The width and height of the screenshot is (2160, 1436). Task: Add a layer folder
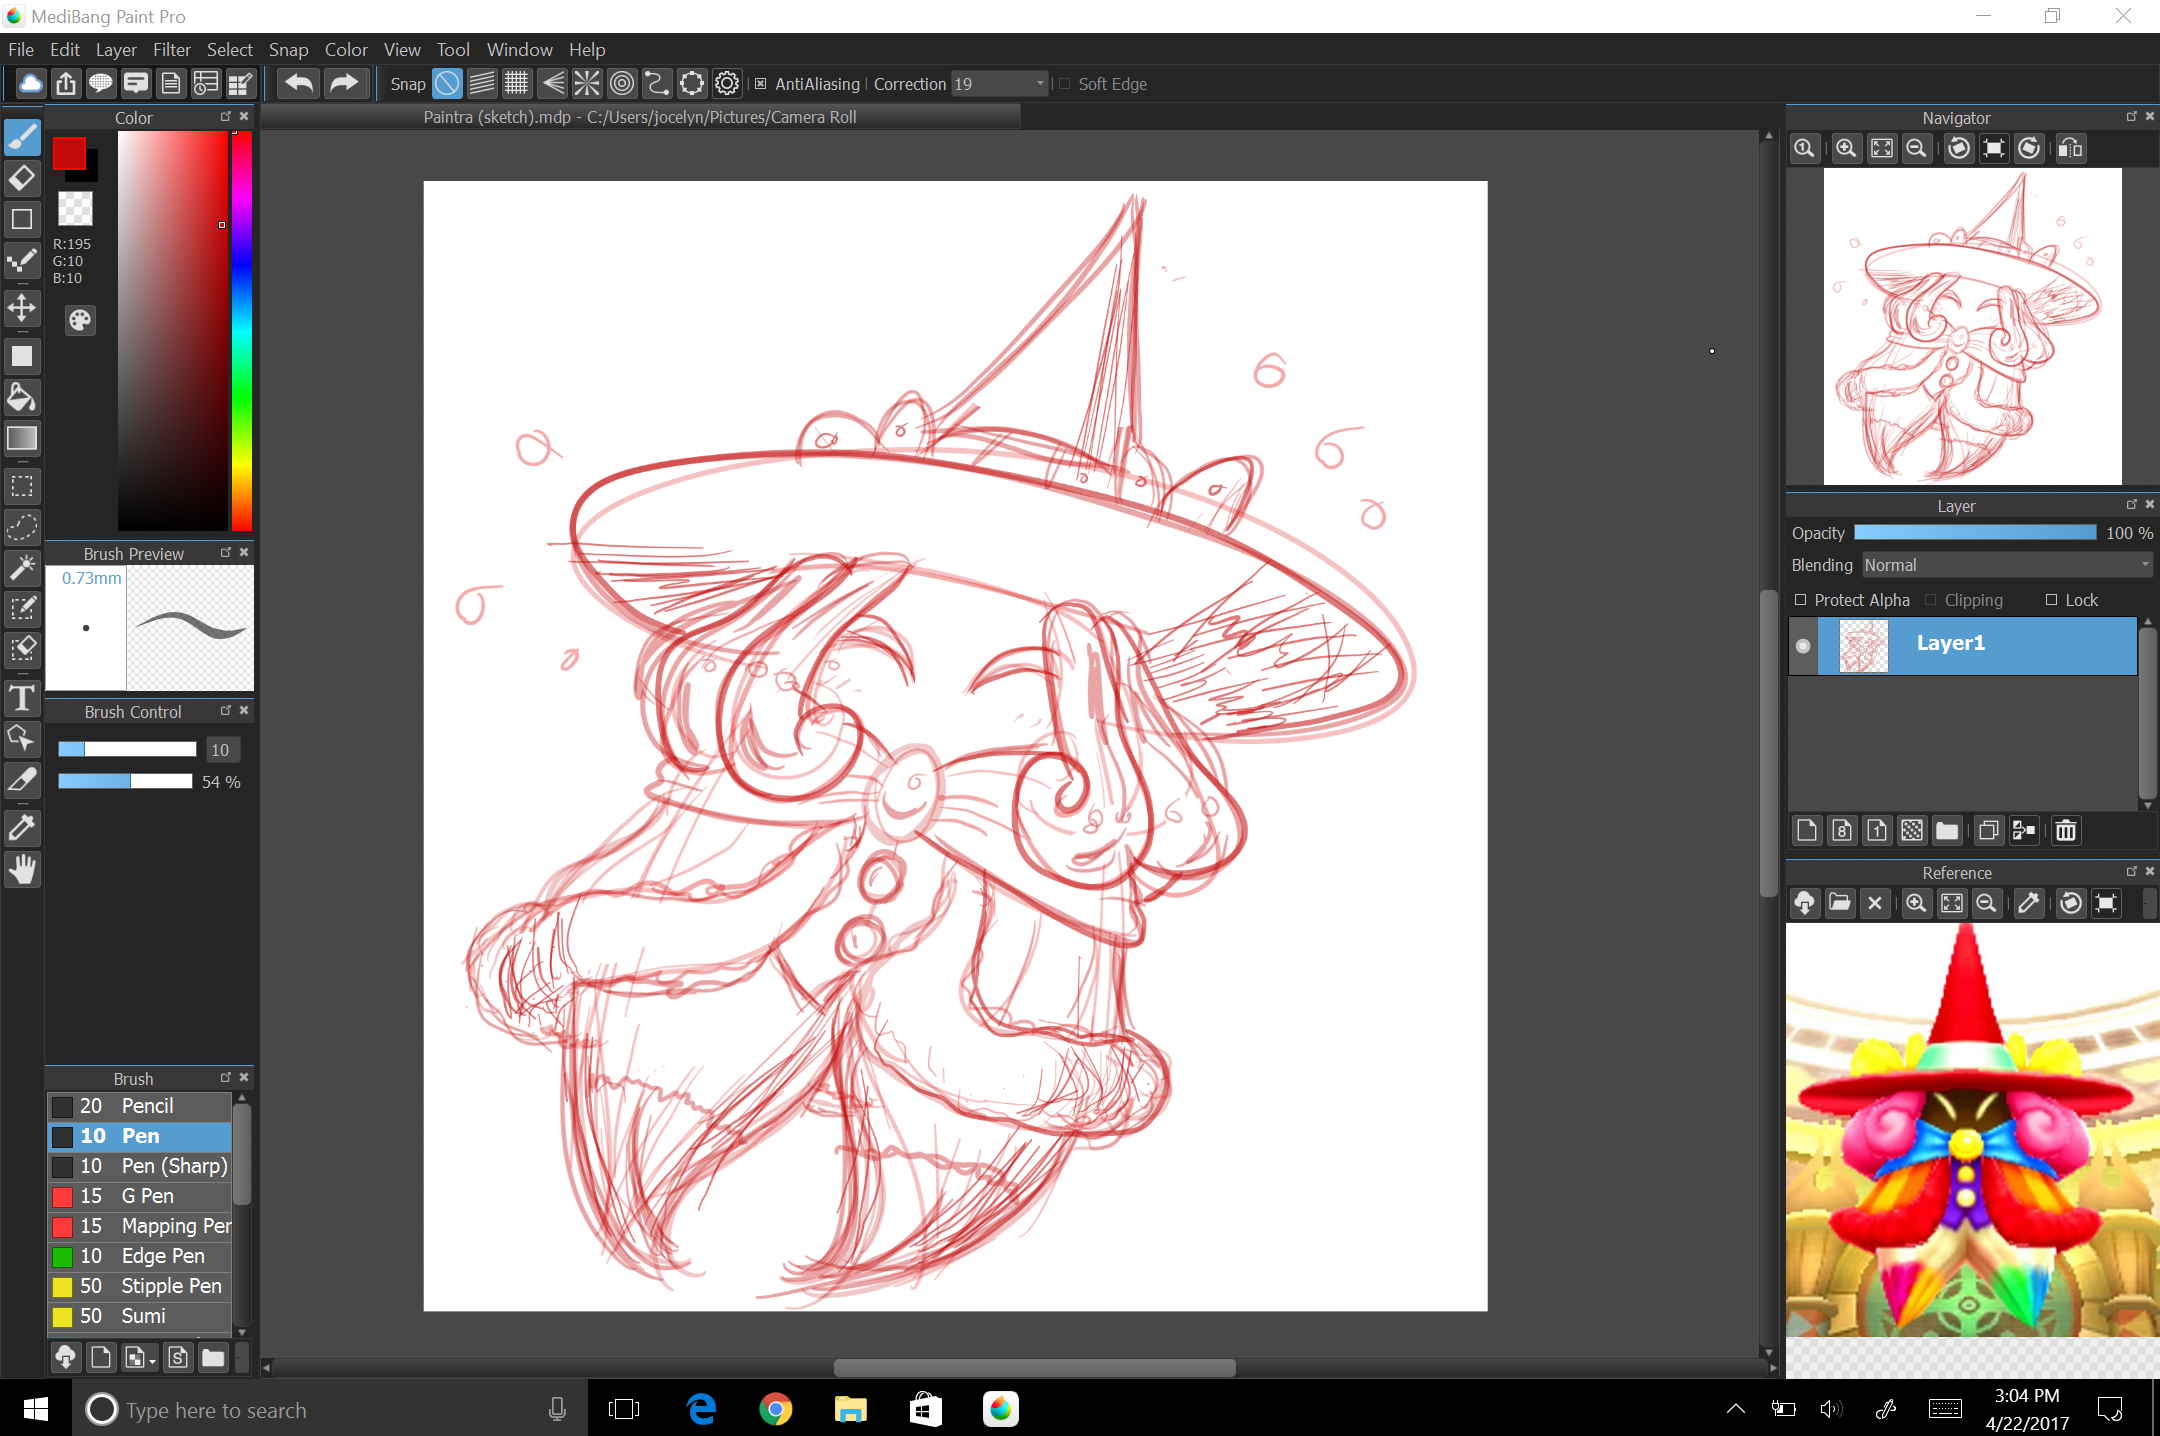(x=1947, y=830)
